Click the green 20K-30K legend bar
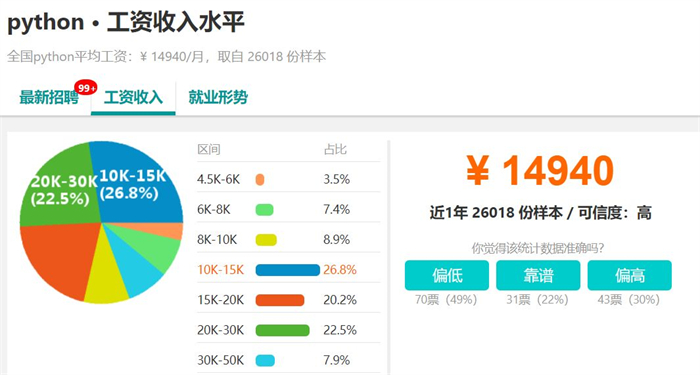Image resolution: width=700 pixels, height=375 pixels. pyautogui.click(x=282, y=330)
